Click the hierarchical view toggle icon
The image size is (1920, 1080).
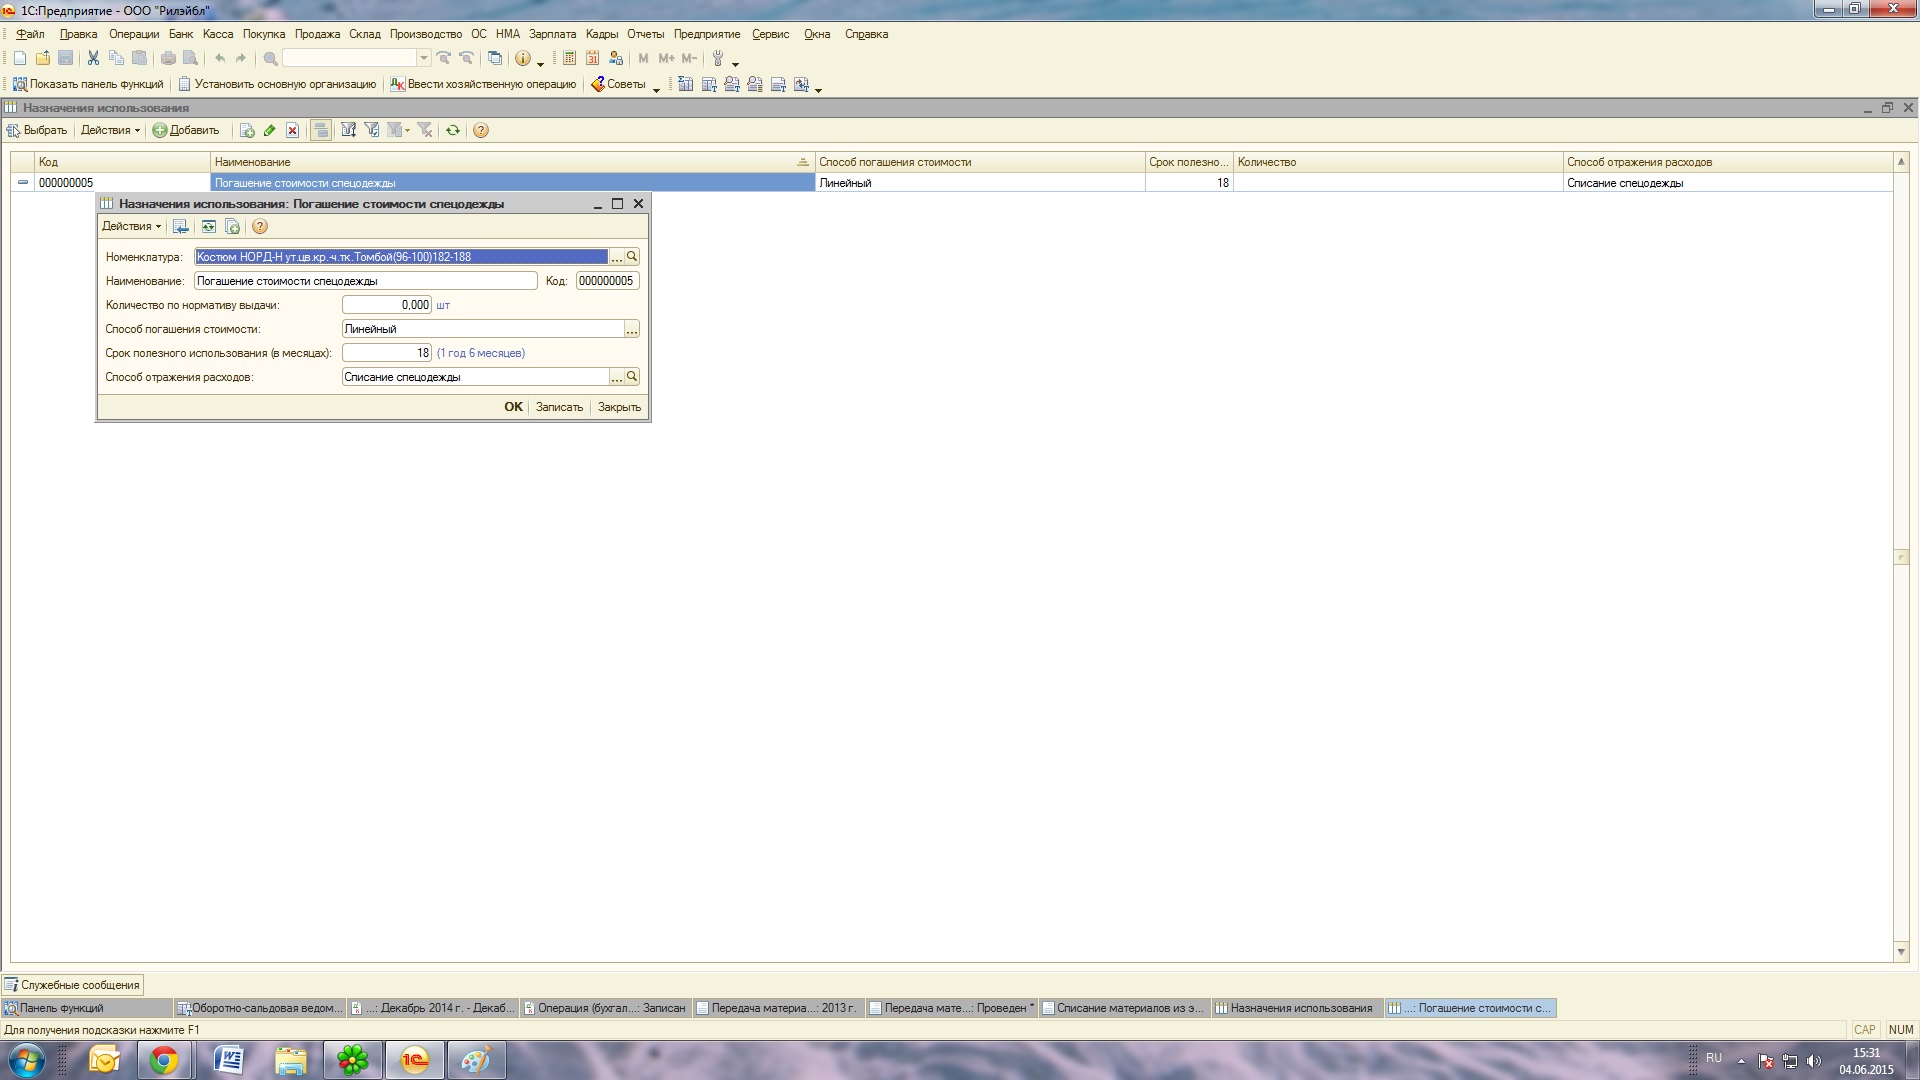(x=320, y=130)
